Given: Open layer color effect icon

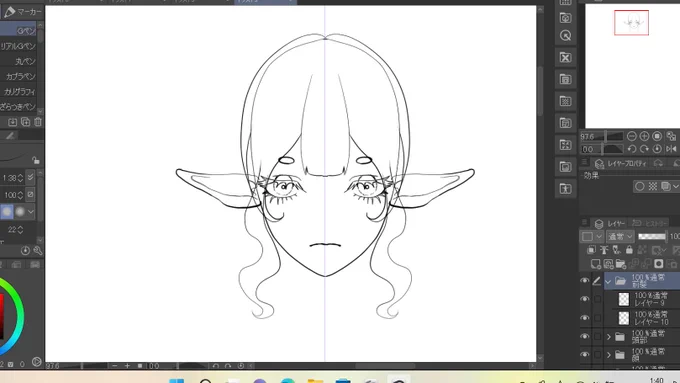Looking at the screenshot, I should [666, 187].
